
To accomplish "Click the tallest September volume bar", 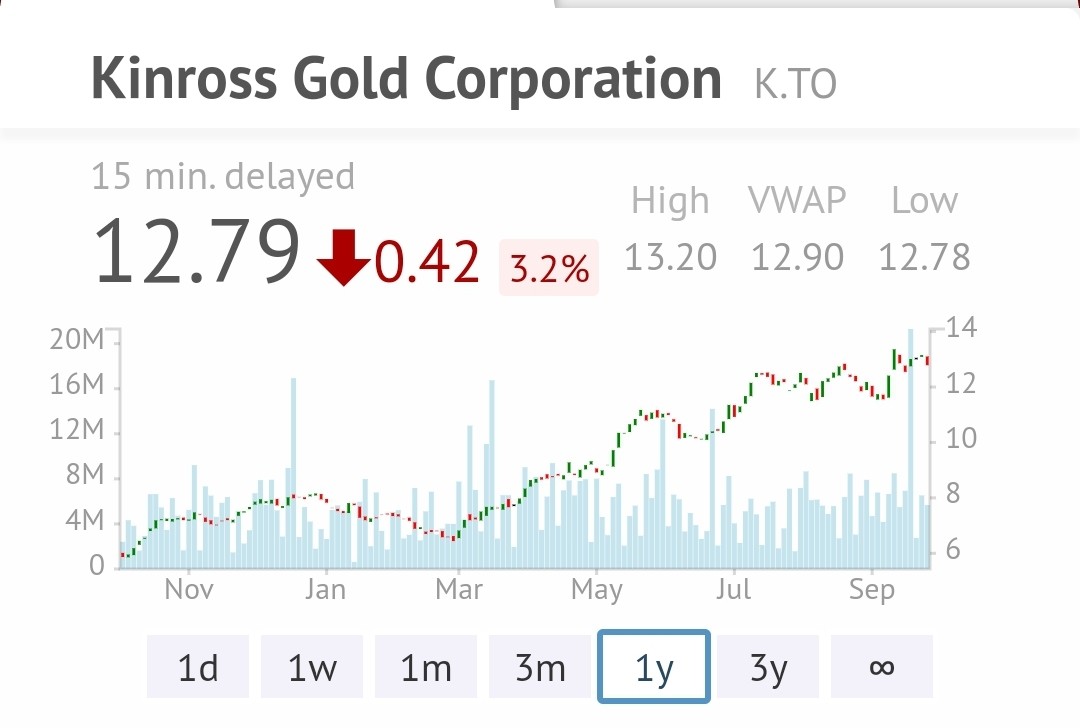I will [910, 450].
